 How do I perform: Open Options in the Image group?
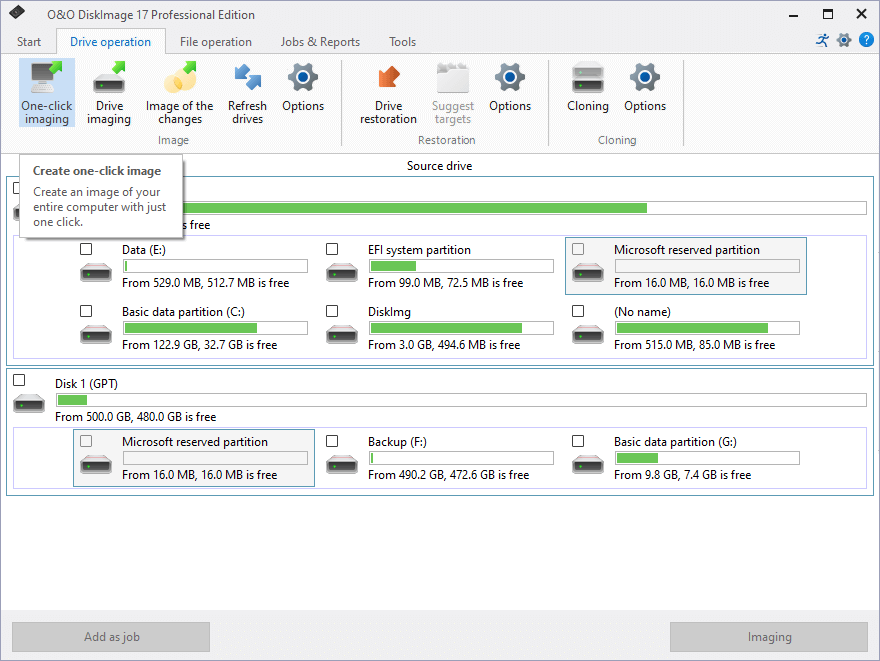[x=303, y=88]
